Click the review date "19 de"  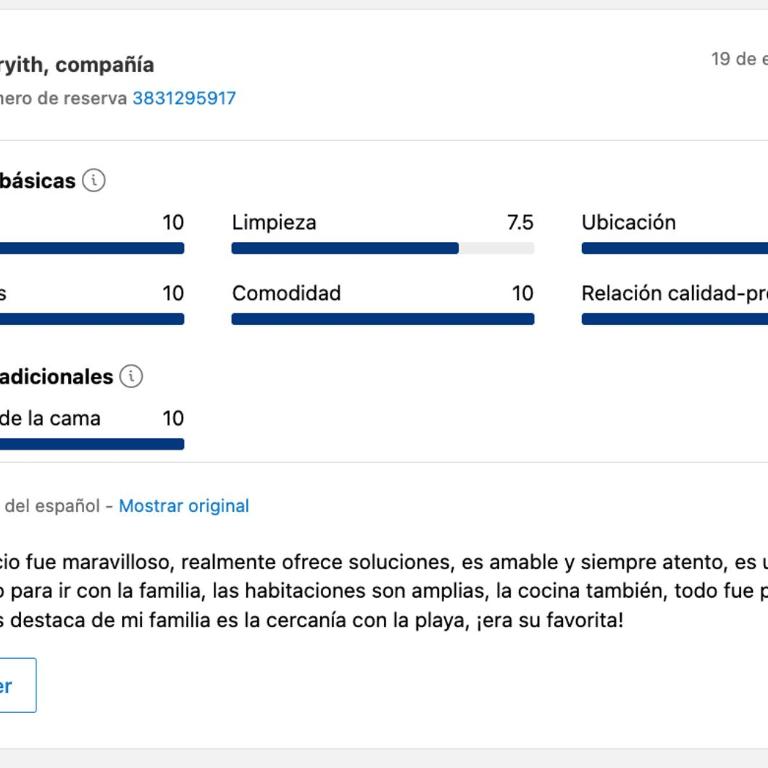pyautogui.click(x=738, y=59)
